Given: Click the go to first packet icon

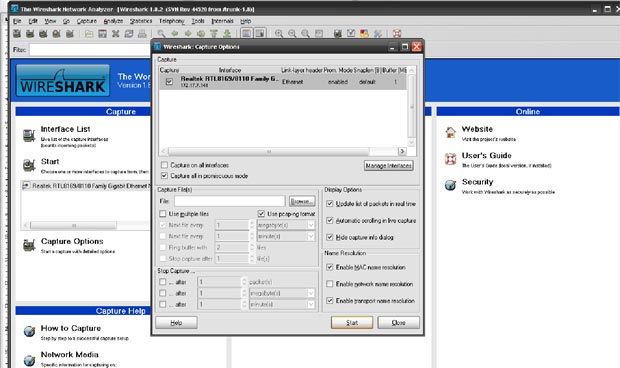Looking at the screenshot, I should point(214,34).
